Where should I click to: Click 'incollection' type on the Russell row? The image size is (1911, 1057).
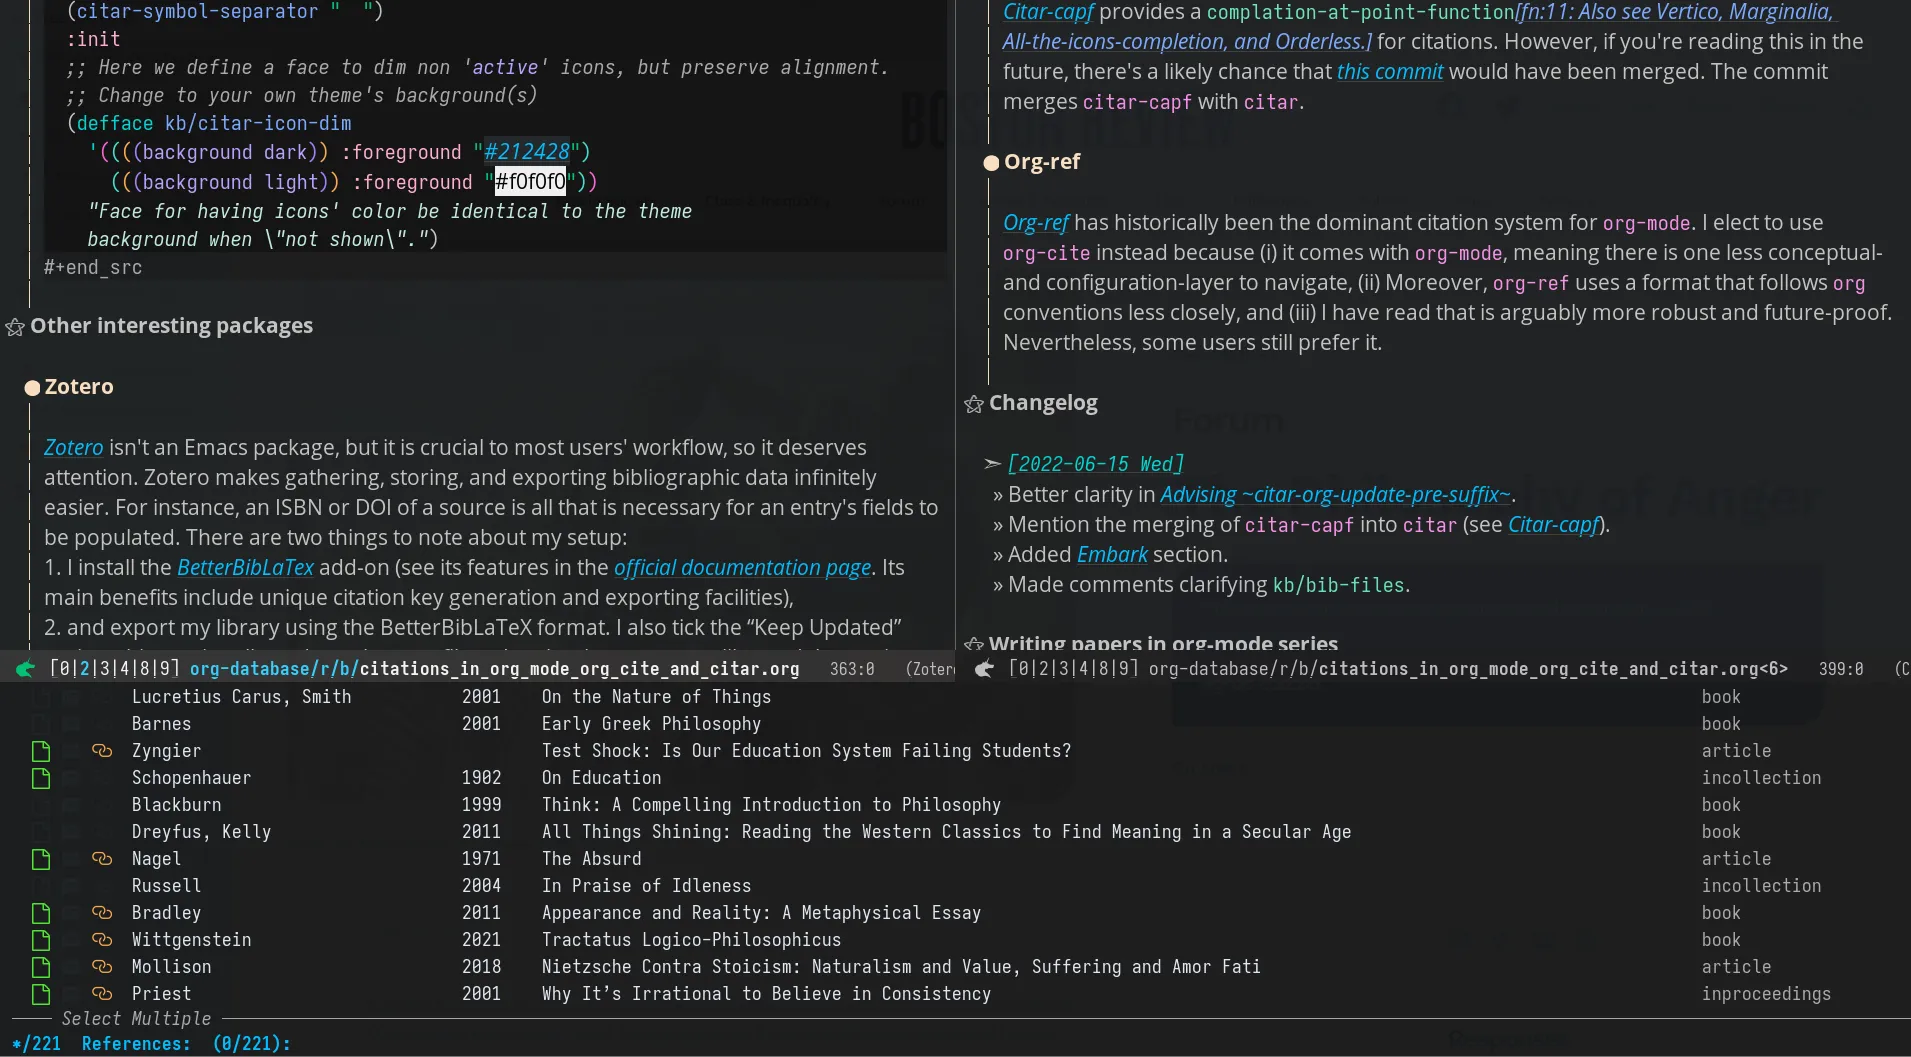(1761, 886)
